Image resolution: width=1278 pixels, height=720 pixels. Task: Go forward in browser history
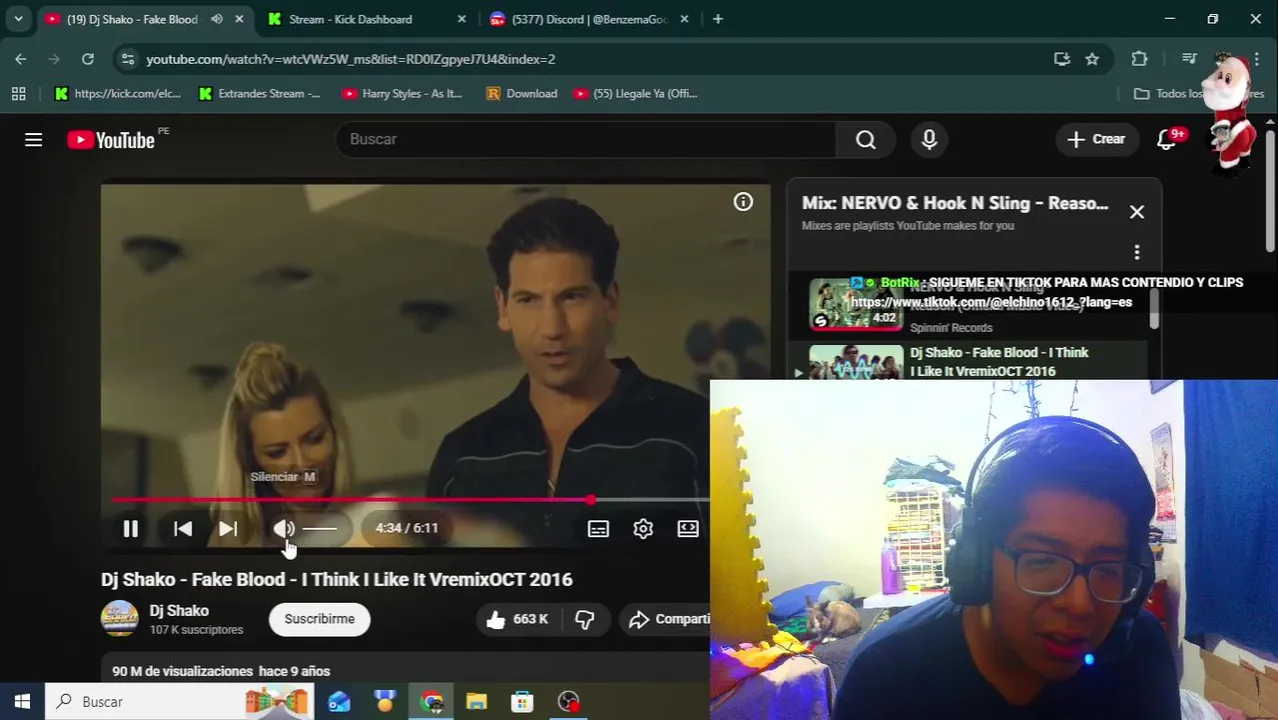(x=55, y=59)
